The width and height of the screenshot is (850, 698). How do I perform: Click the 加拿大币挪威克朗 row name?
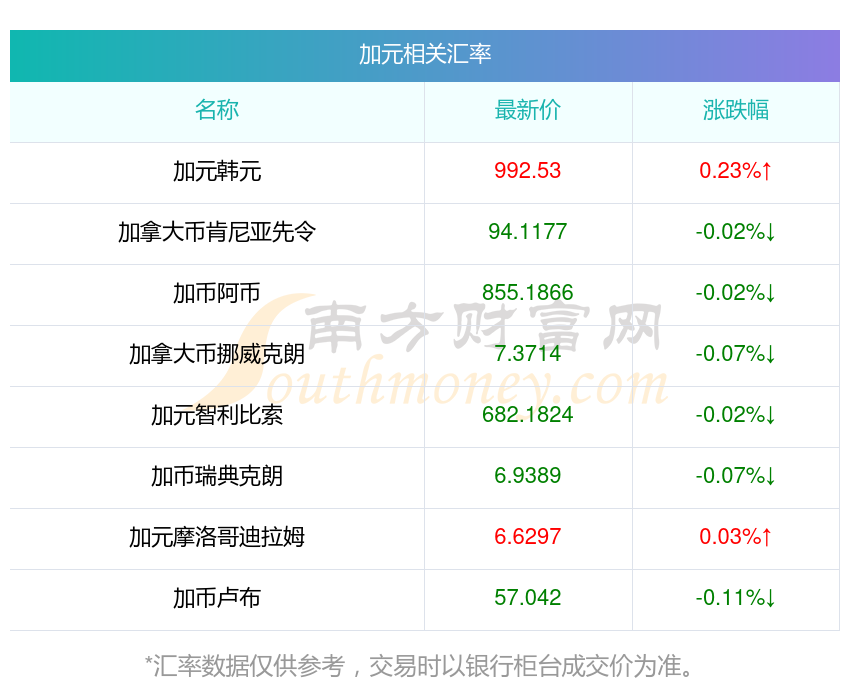point(217,354)
